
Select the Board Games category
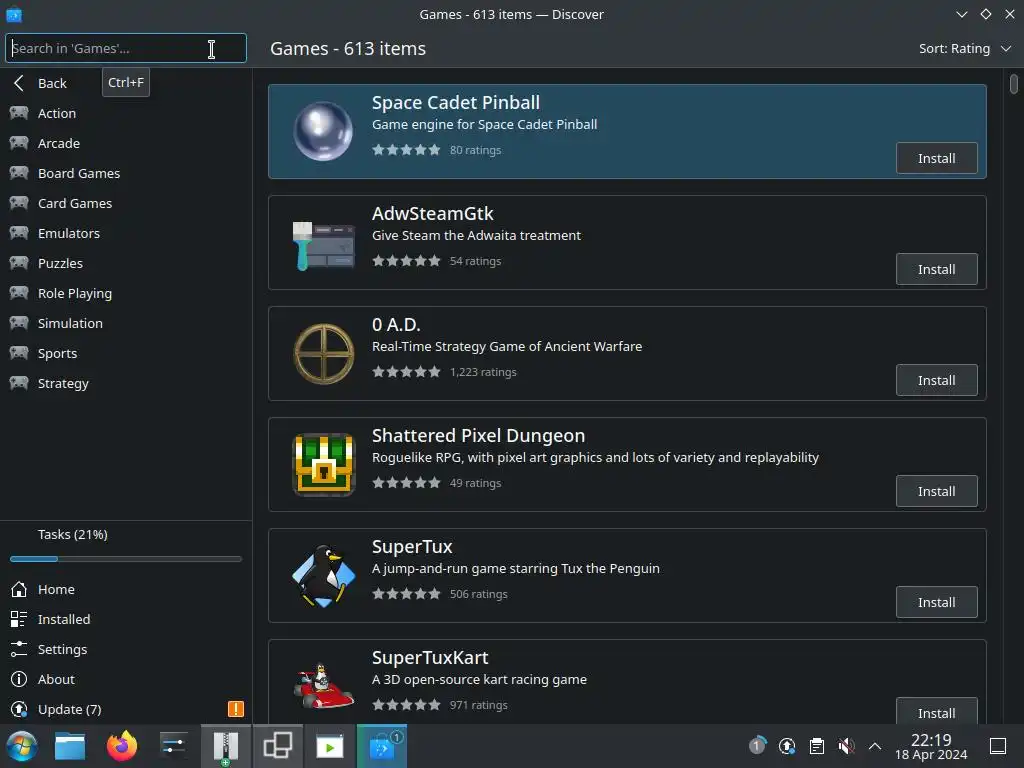pos(125,173)
